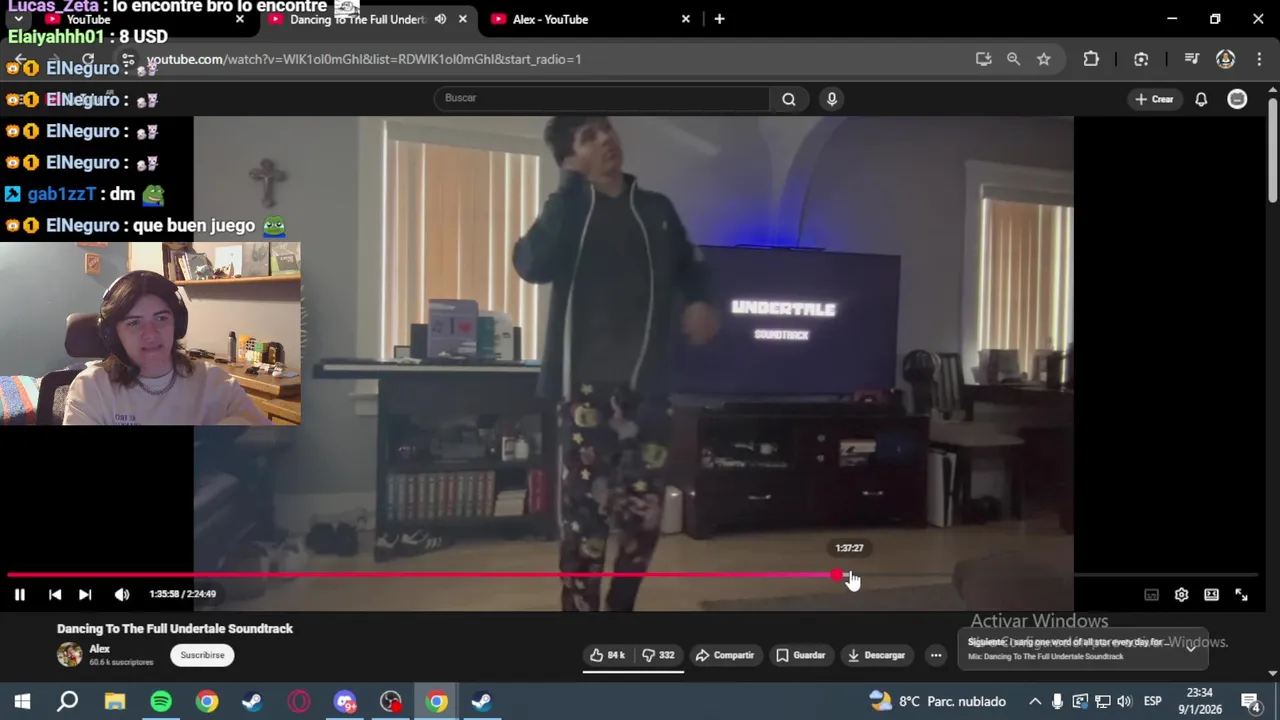Skip to the next video
The height and width of the screenshot is (720, 1280).
[x=85, y=594]
